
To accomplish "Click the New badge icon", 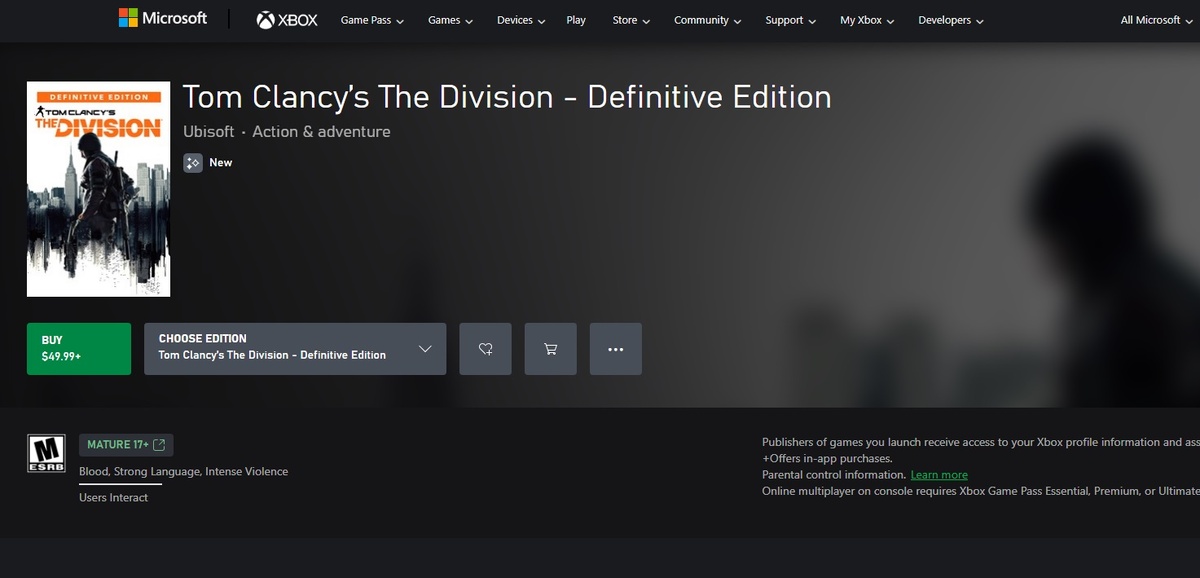I will [193, 162].
